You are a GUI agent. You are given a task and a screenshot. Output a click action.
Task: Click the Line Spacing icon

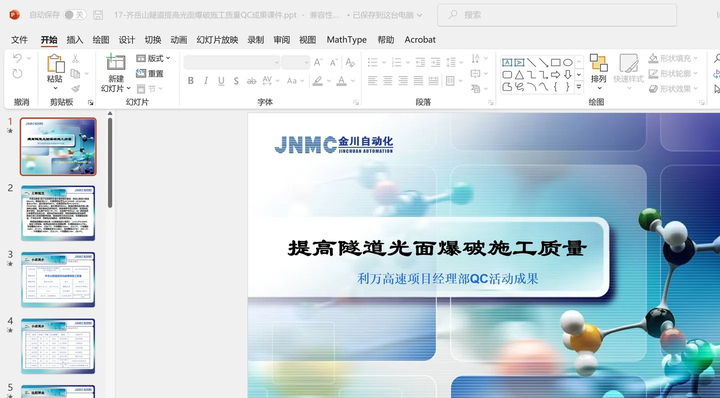pyautogui.click(x=451, y=62)
